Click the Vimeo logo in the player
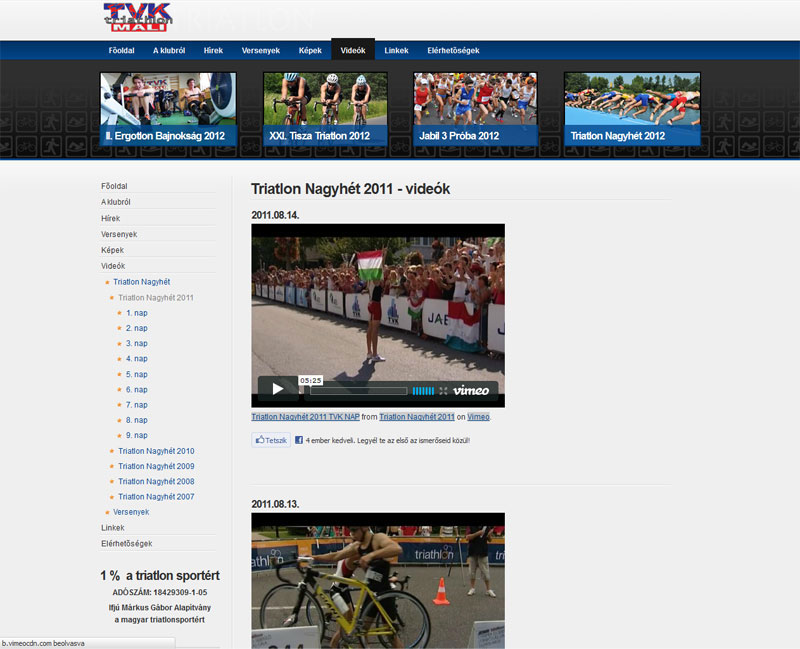Image resolution: width=800 pixels, height=649 pixels. [471, 391]
